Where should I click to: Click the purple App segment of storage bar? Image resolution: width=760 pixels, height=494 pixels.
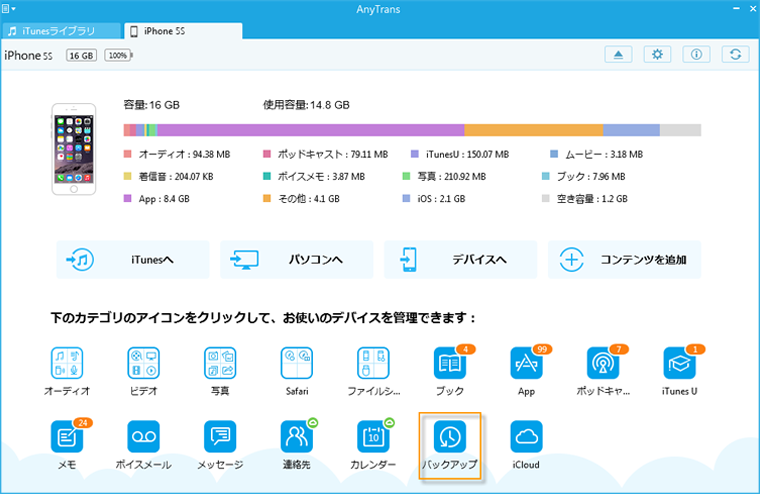click(310, 130)
